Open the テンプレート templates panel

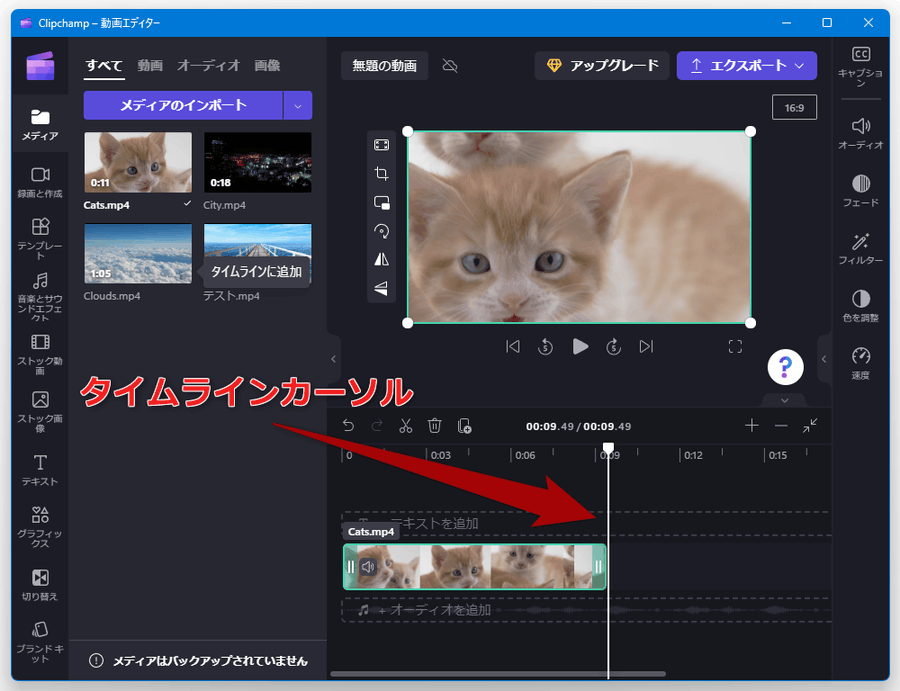[40, 238]
